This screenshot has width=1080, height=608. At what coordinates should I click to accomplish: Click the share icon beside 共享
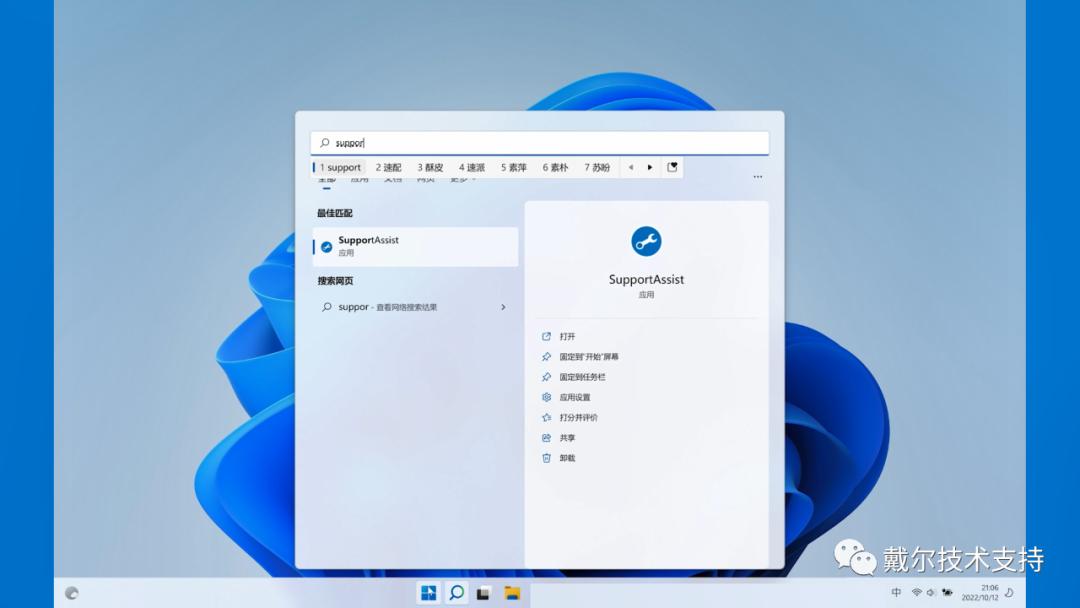pos(546,438)
